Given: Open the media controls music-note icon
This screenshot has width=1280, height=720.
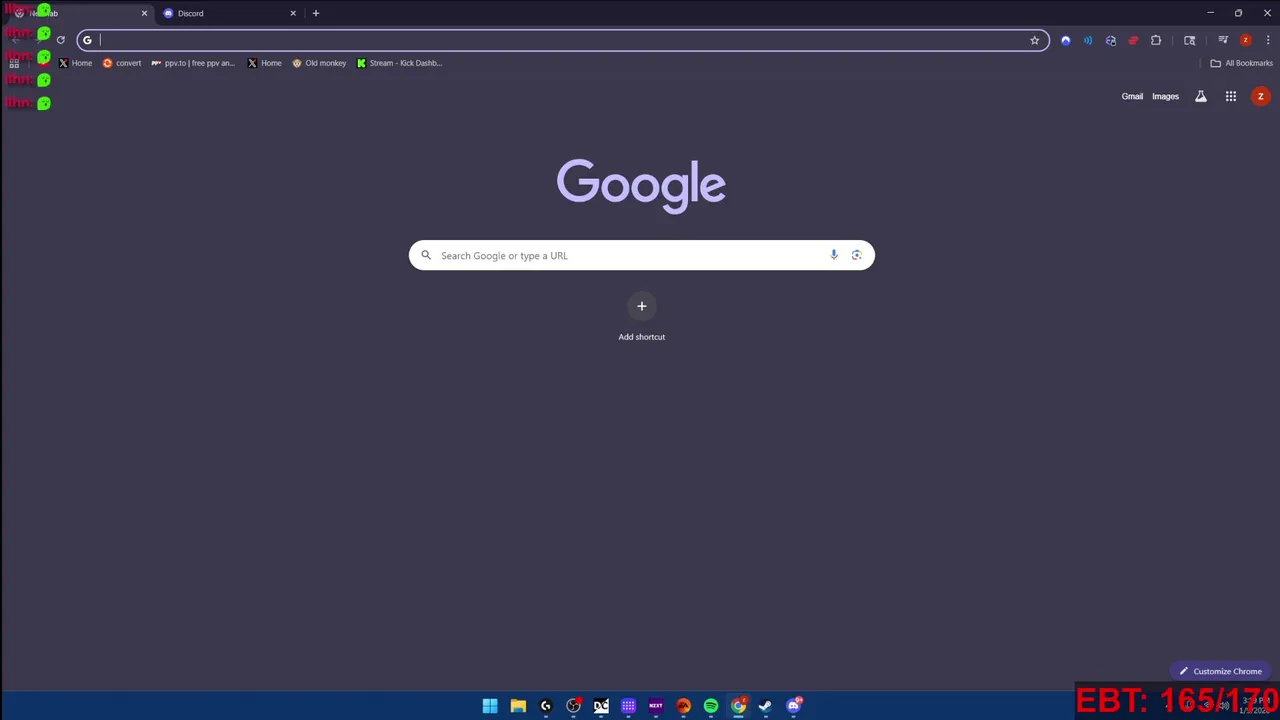Looking at the screenshot, I should coord(1223,40).
